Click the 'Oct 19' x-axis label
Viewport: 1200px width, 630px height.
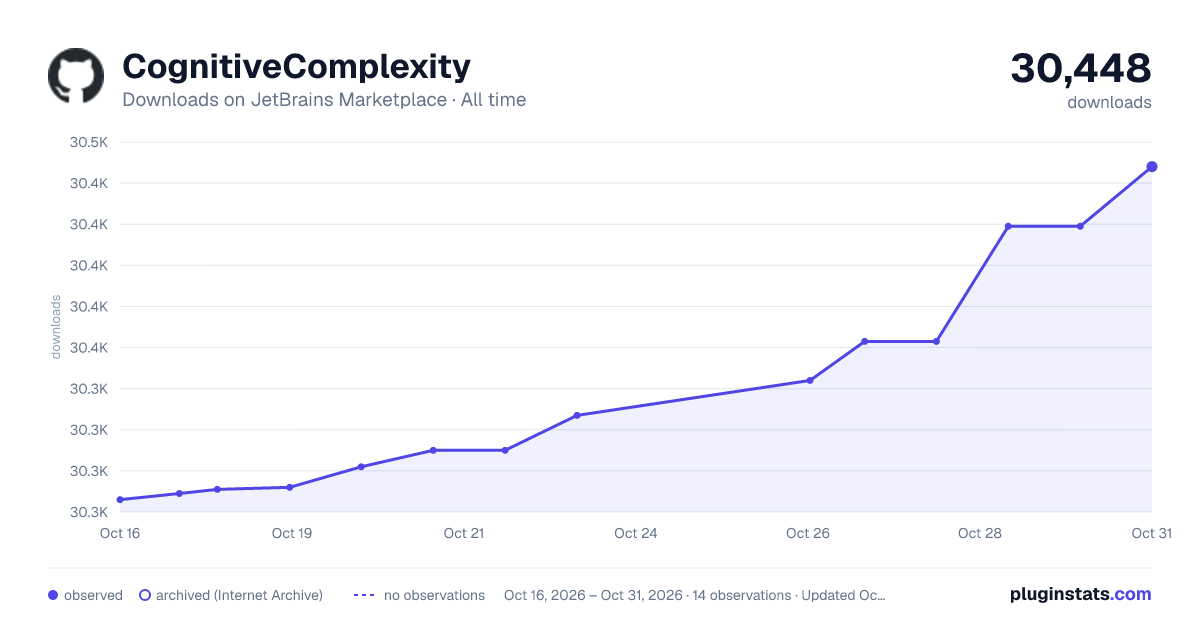tap(292, 533)
